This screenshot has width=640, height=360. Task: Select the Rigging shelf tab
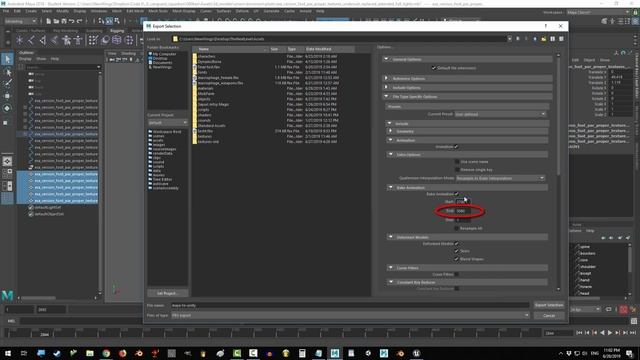pyautogui.click(x=117, y=31)
